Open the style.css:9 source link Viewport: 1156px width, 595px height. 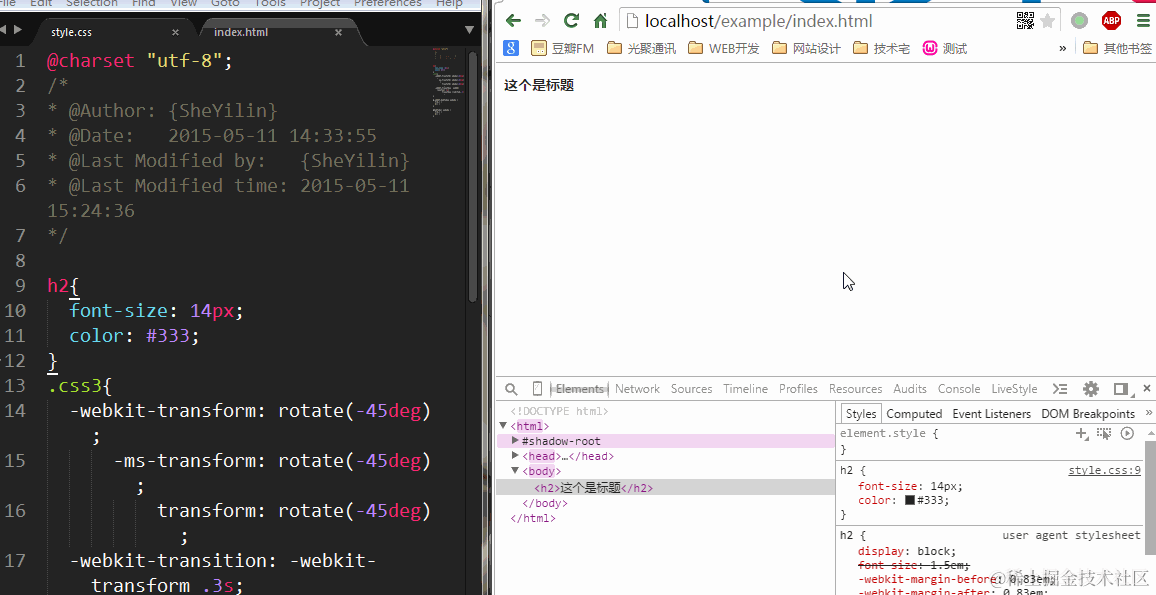coord(1104,470)
